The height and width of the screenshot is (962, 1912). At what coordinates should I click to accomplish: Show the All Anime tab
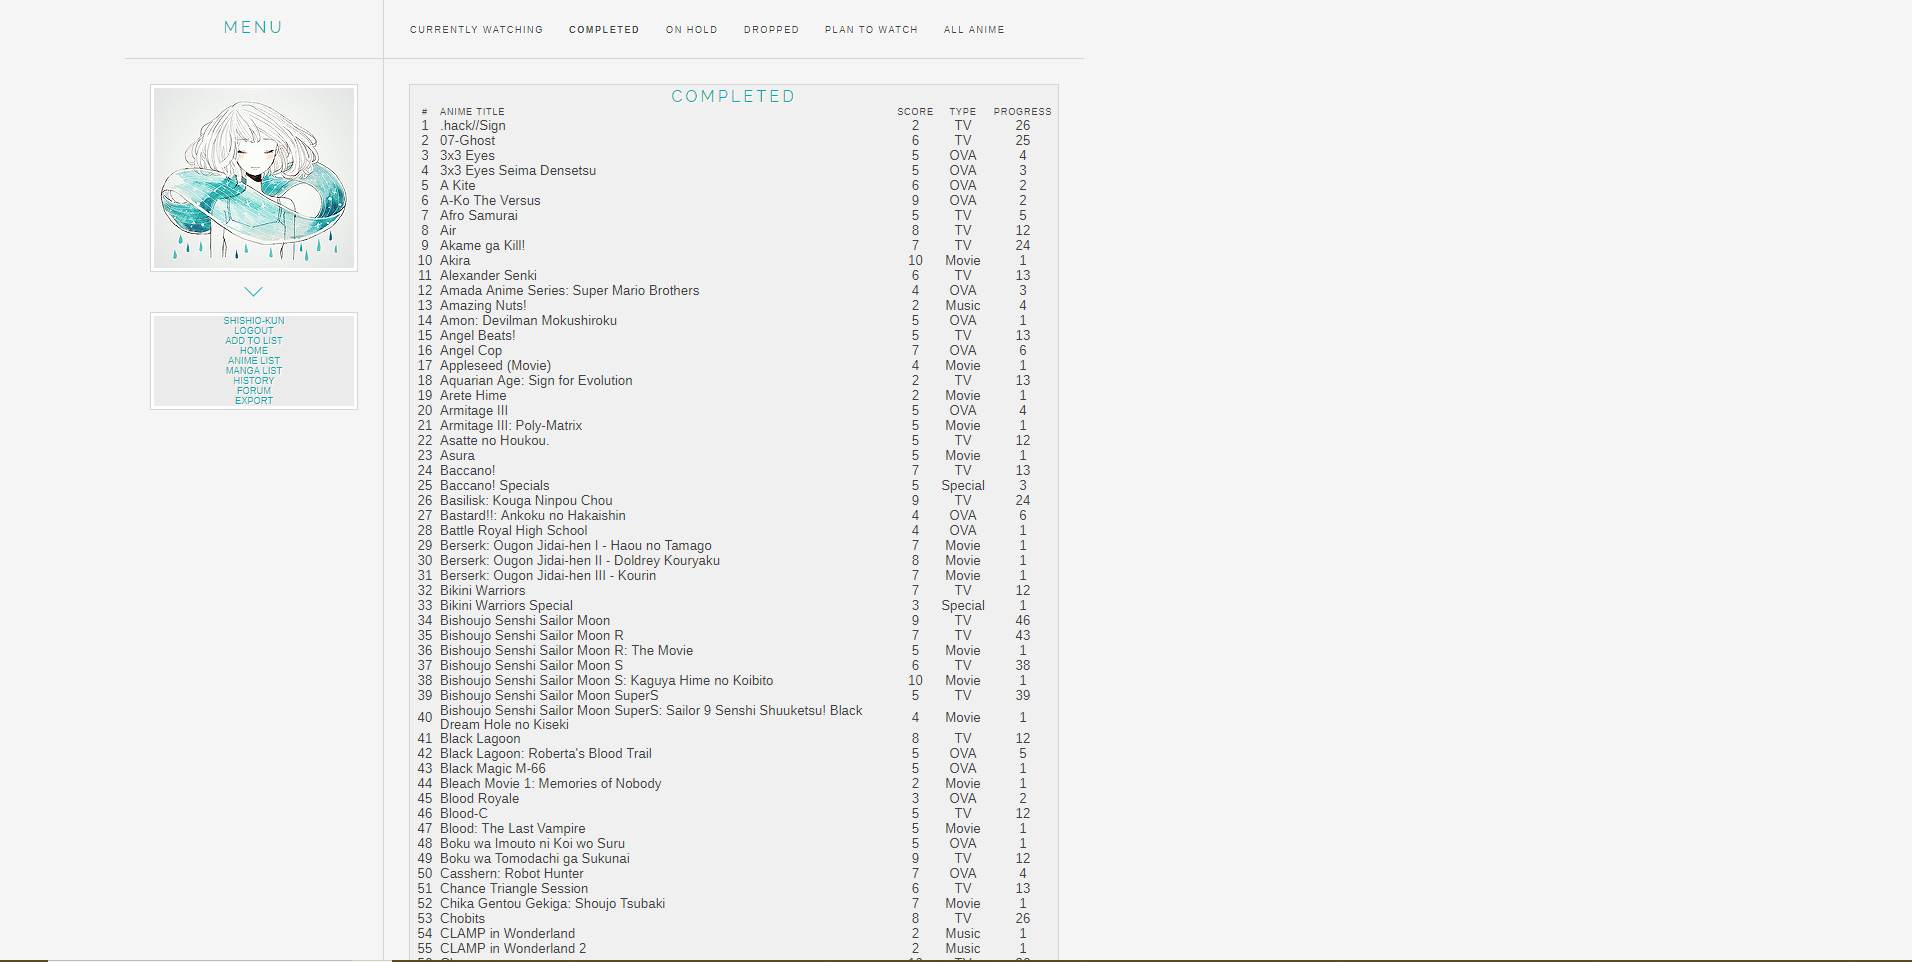(973, 30)
